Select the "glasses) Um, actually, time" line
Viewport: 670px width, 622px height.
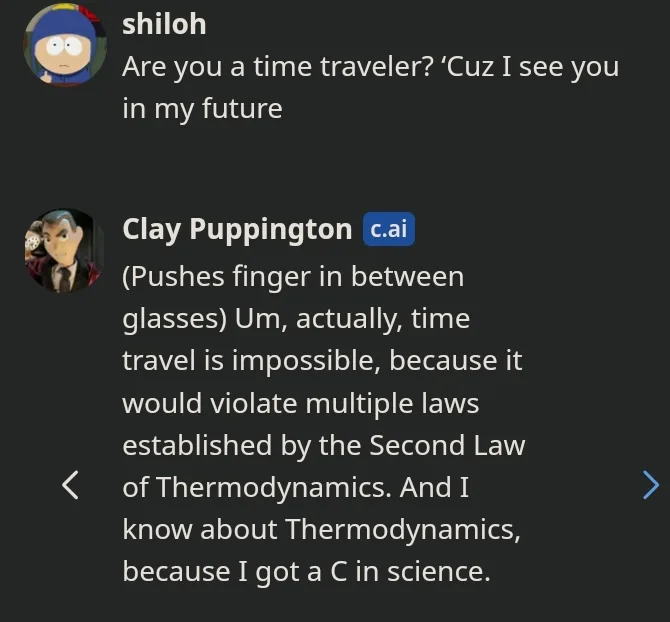pyautogui.click(x=295, y=319)
